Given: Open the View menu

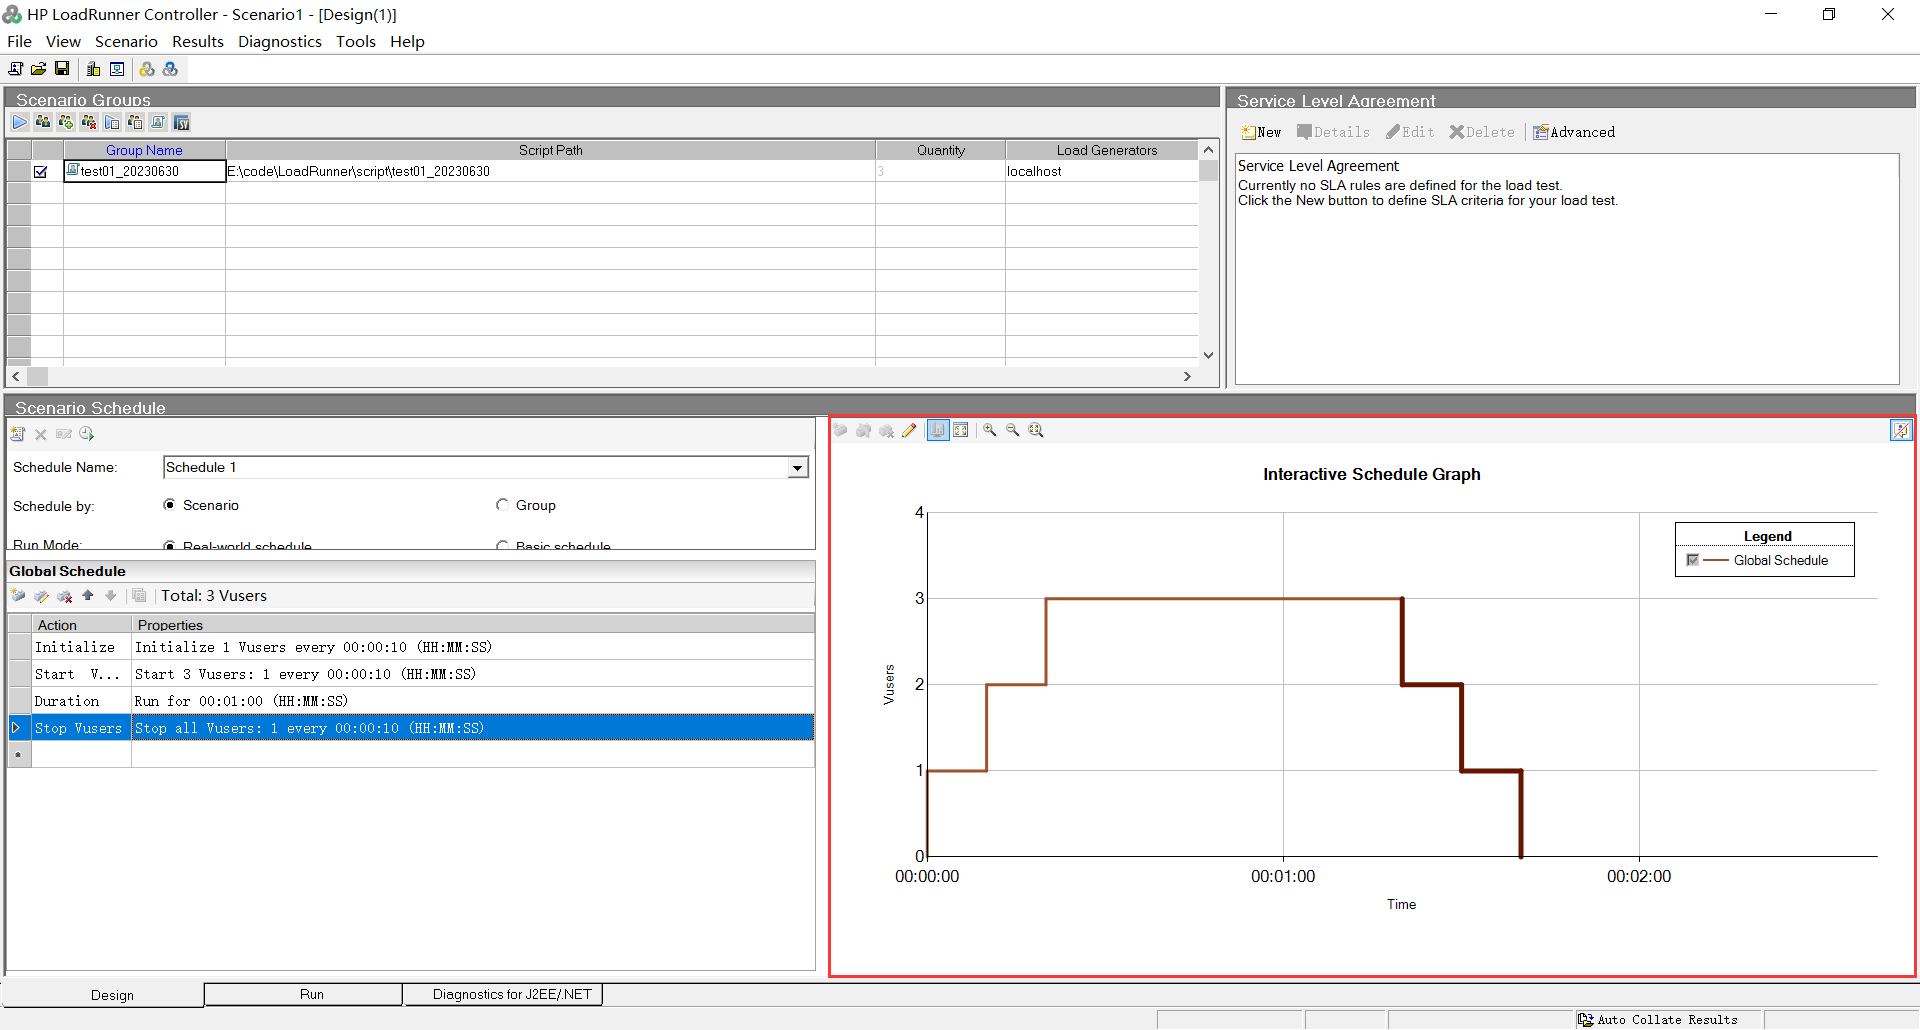Looking at the screenshot, I should 63,42.
